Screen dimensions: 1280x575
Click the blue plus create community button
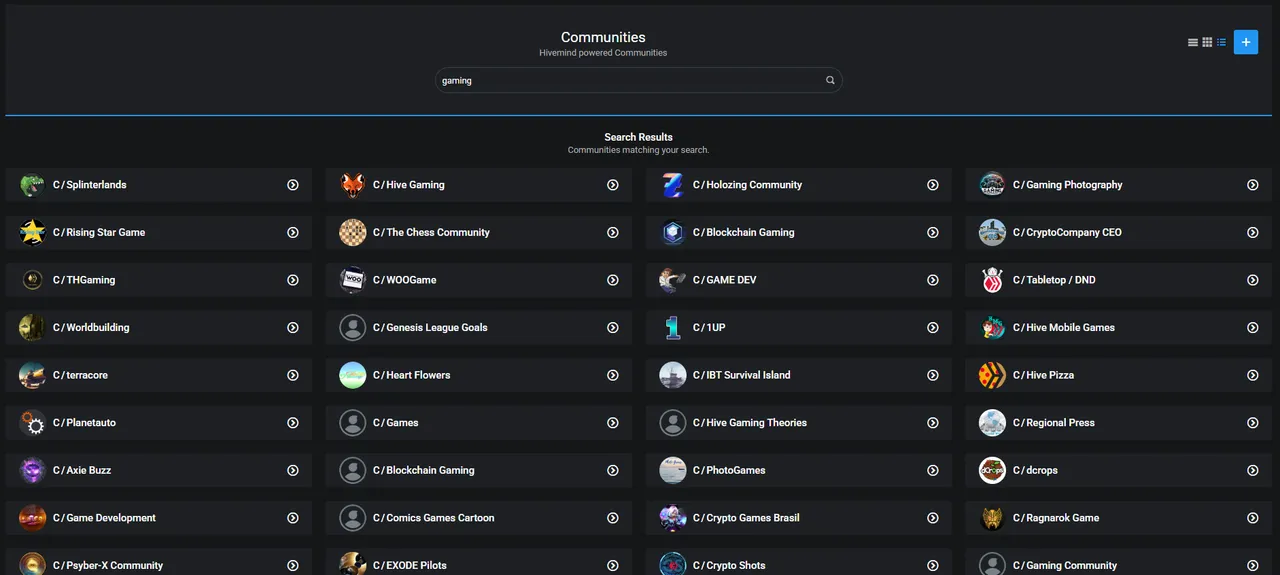click(x=1245, y=42)
